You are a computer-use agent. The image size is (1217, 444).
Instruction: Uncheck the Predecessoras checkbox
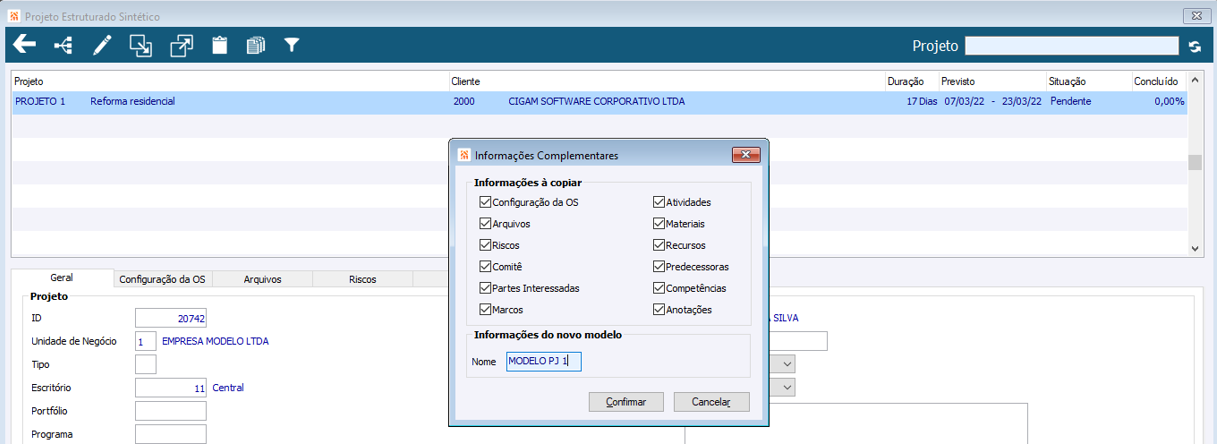tap(659, 267)
